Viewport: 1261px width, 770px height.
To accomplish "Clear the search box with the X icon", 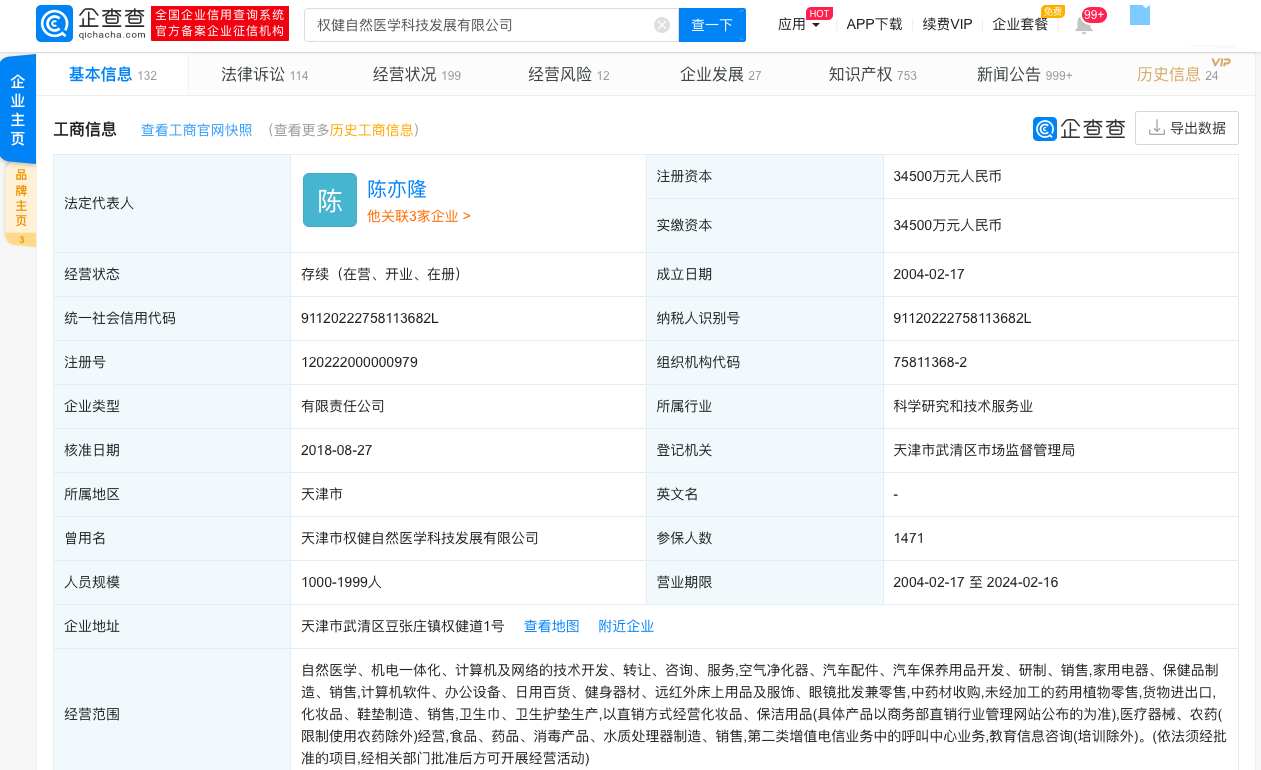I will 662,25.
